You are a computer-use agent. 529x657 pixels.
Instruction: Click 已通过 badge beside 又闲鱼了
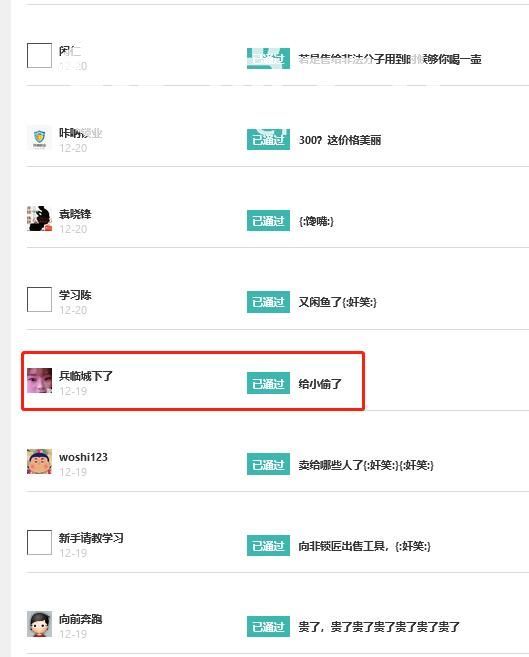click(268, 302)
